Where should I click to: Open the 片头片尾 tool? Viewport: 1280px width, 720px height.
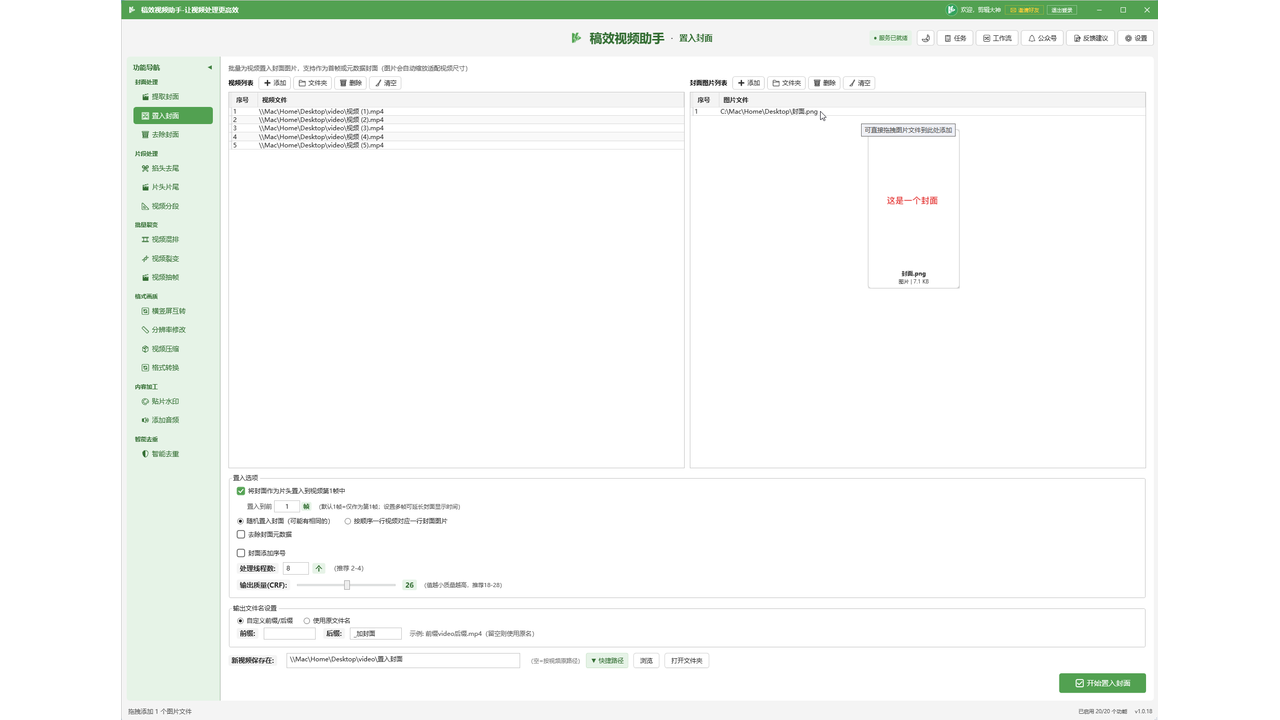[x=172, y=187]
